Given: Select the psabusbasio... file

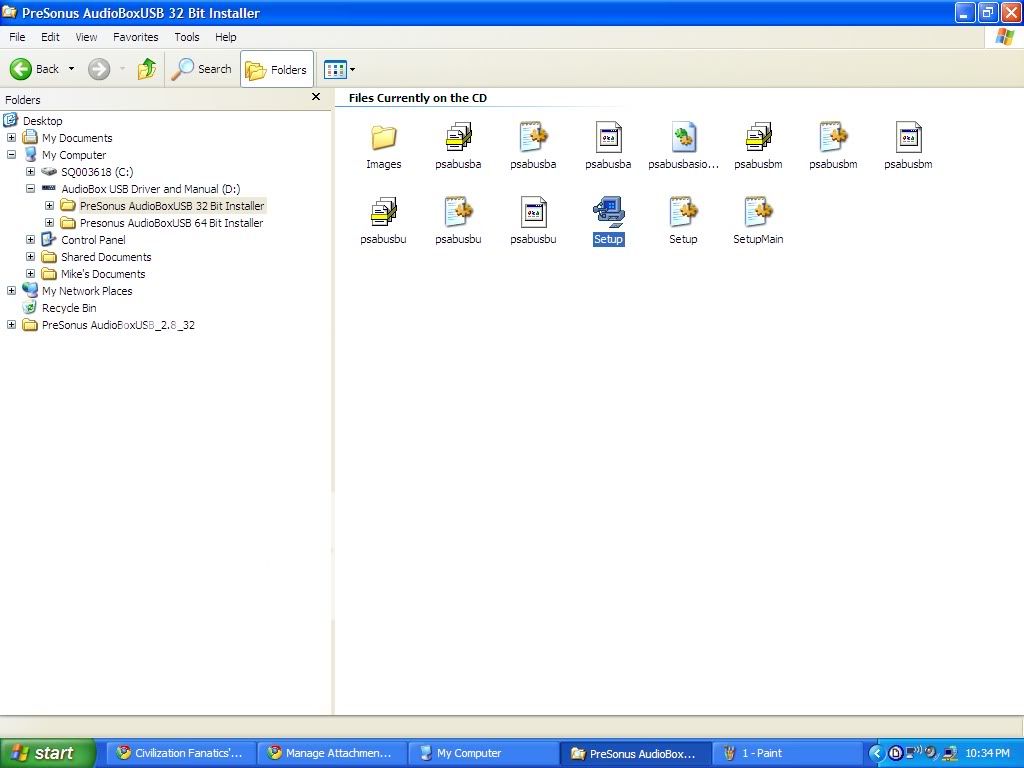Looking at the screenshot, I should tap(683, 146).
